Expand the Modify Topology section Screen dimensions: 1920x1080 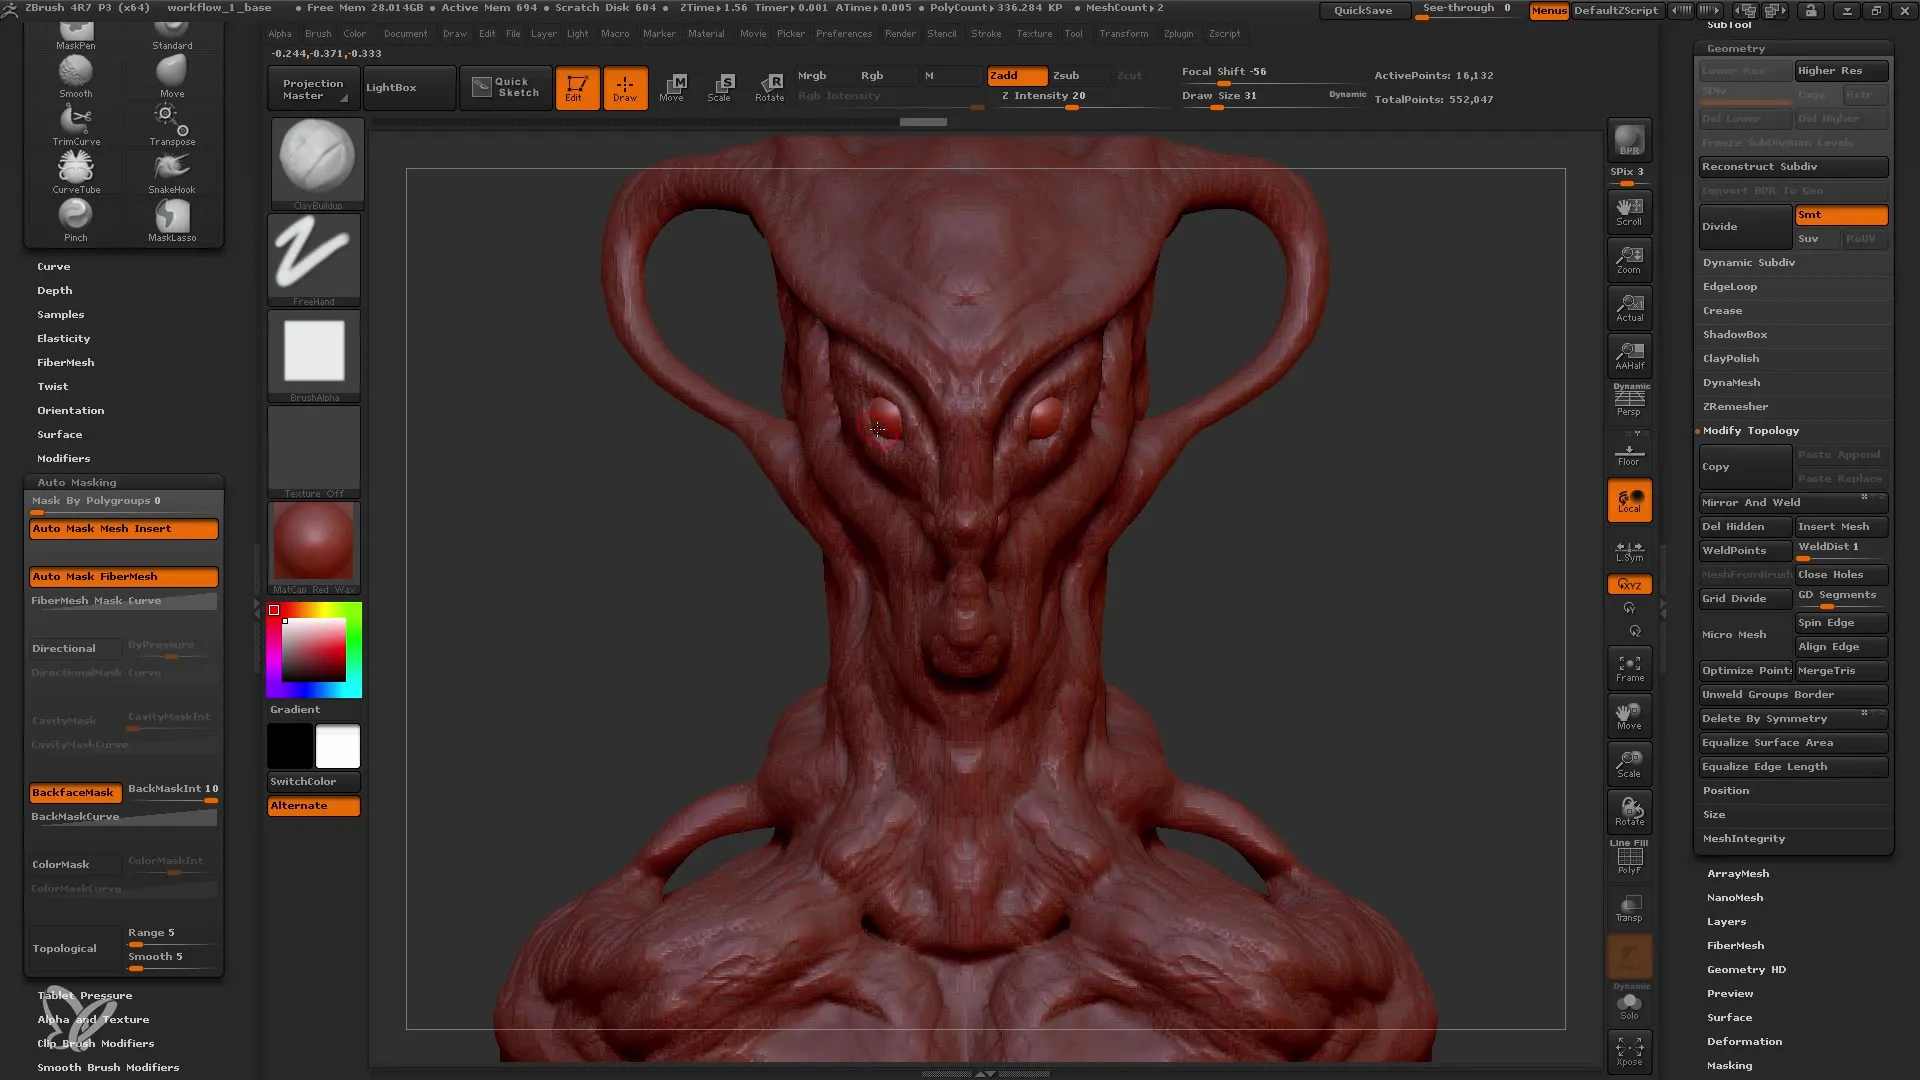click(1750, 430)
